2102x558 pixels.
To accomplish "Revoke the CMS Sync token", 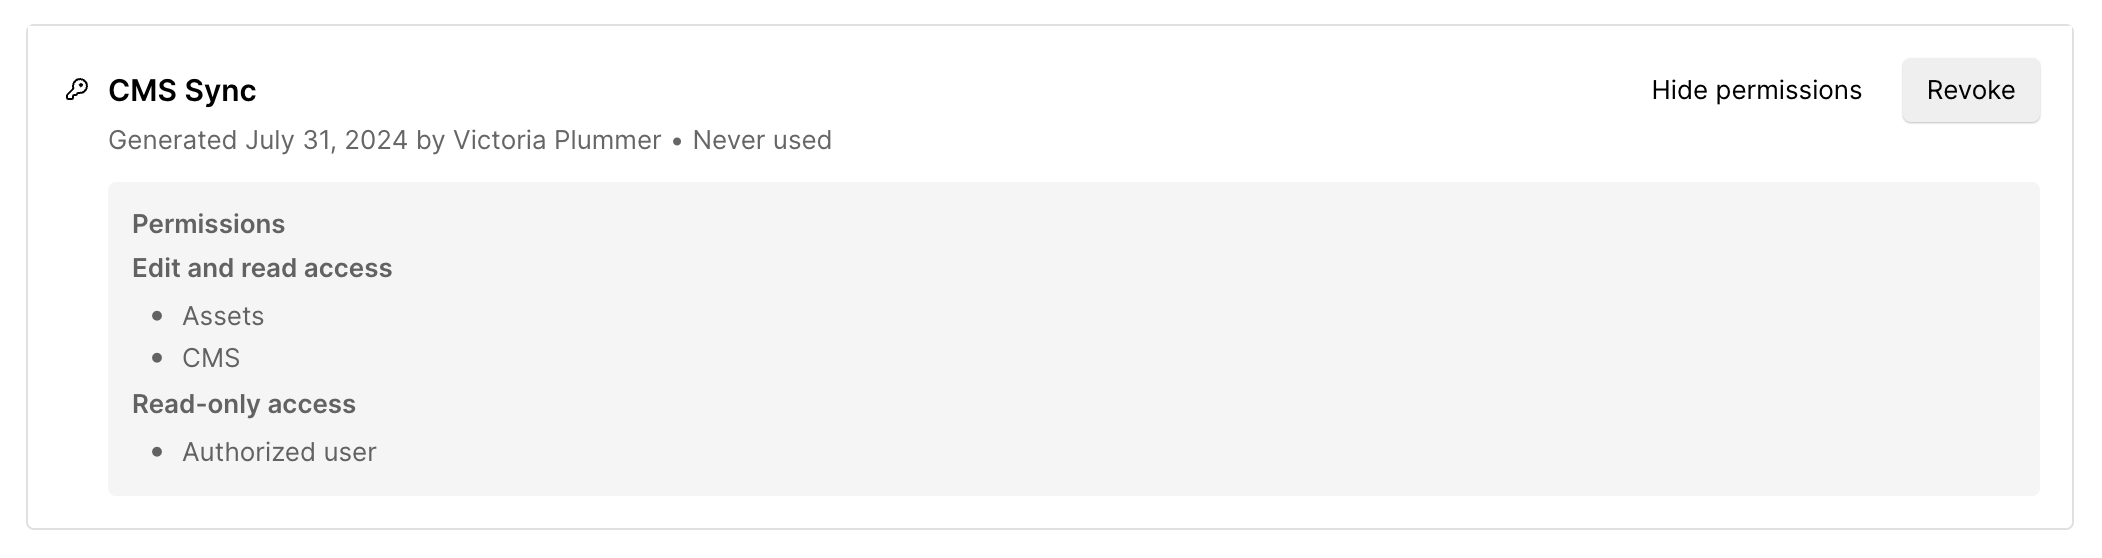I will pyautogui.click(x=1970, y=90).
